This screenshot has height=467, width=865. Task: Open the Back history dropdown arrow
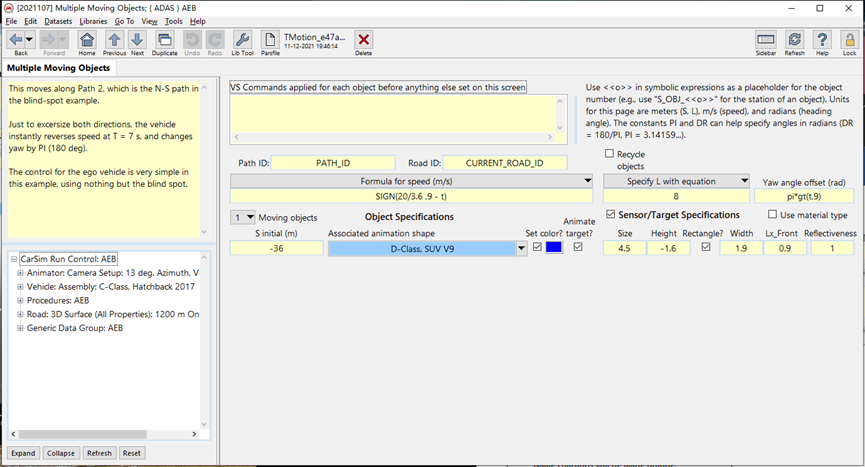click(30, 40)
